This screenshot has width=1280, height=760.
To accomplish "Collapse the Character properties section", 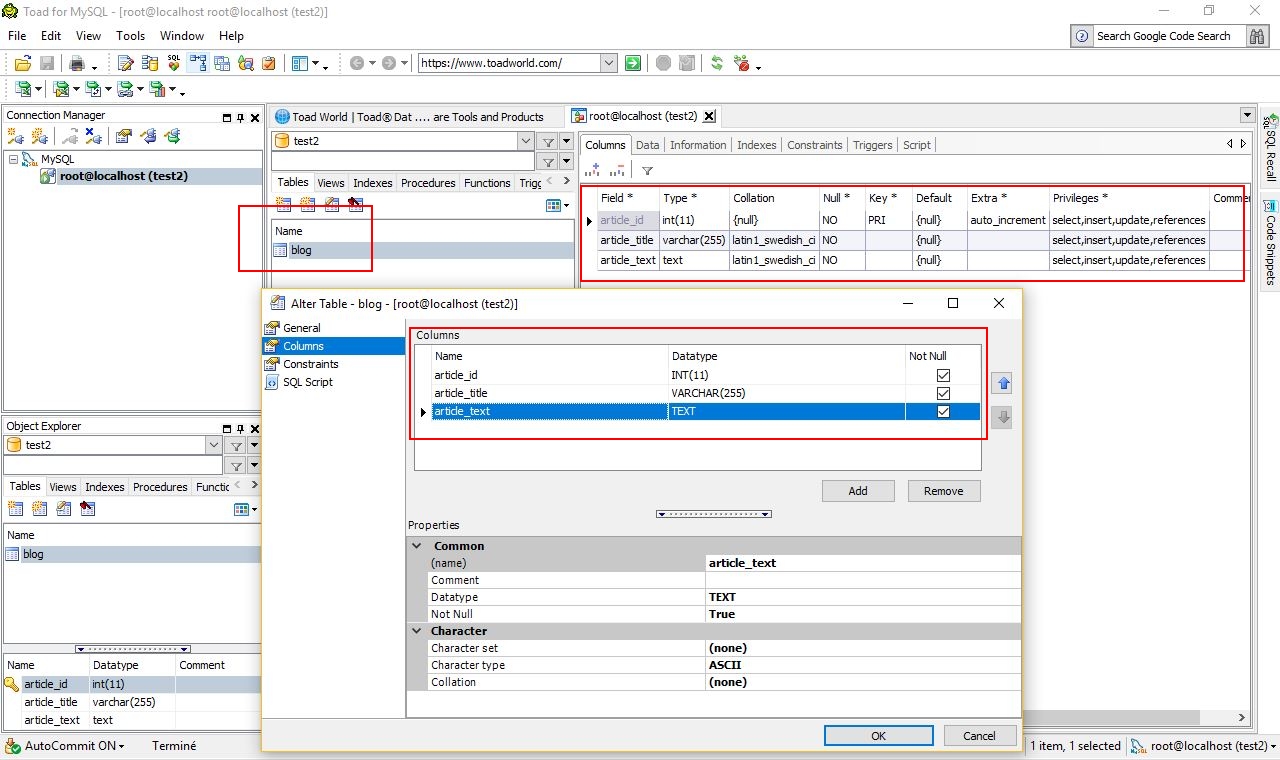I will (417, 631).
